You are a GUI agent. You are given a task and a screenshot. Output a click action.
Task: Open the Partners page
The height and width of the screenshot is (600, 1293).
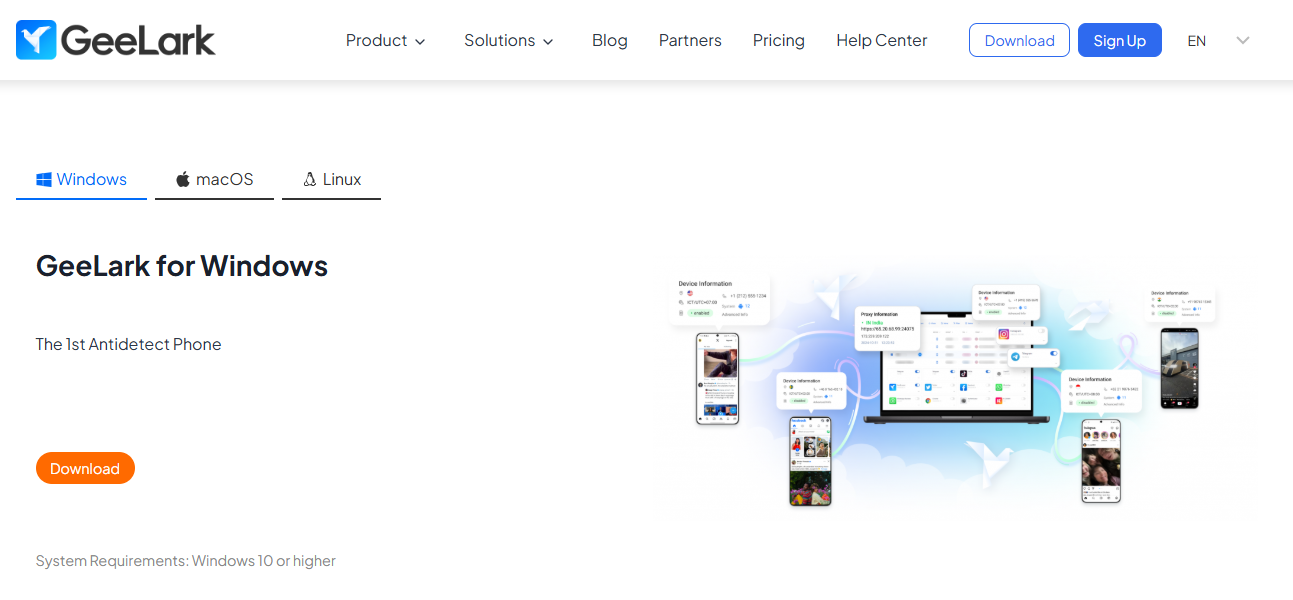click(x=690, y=41)
